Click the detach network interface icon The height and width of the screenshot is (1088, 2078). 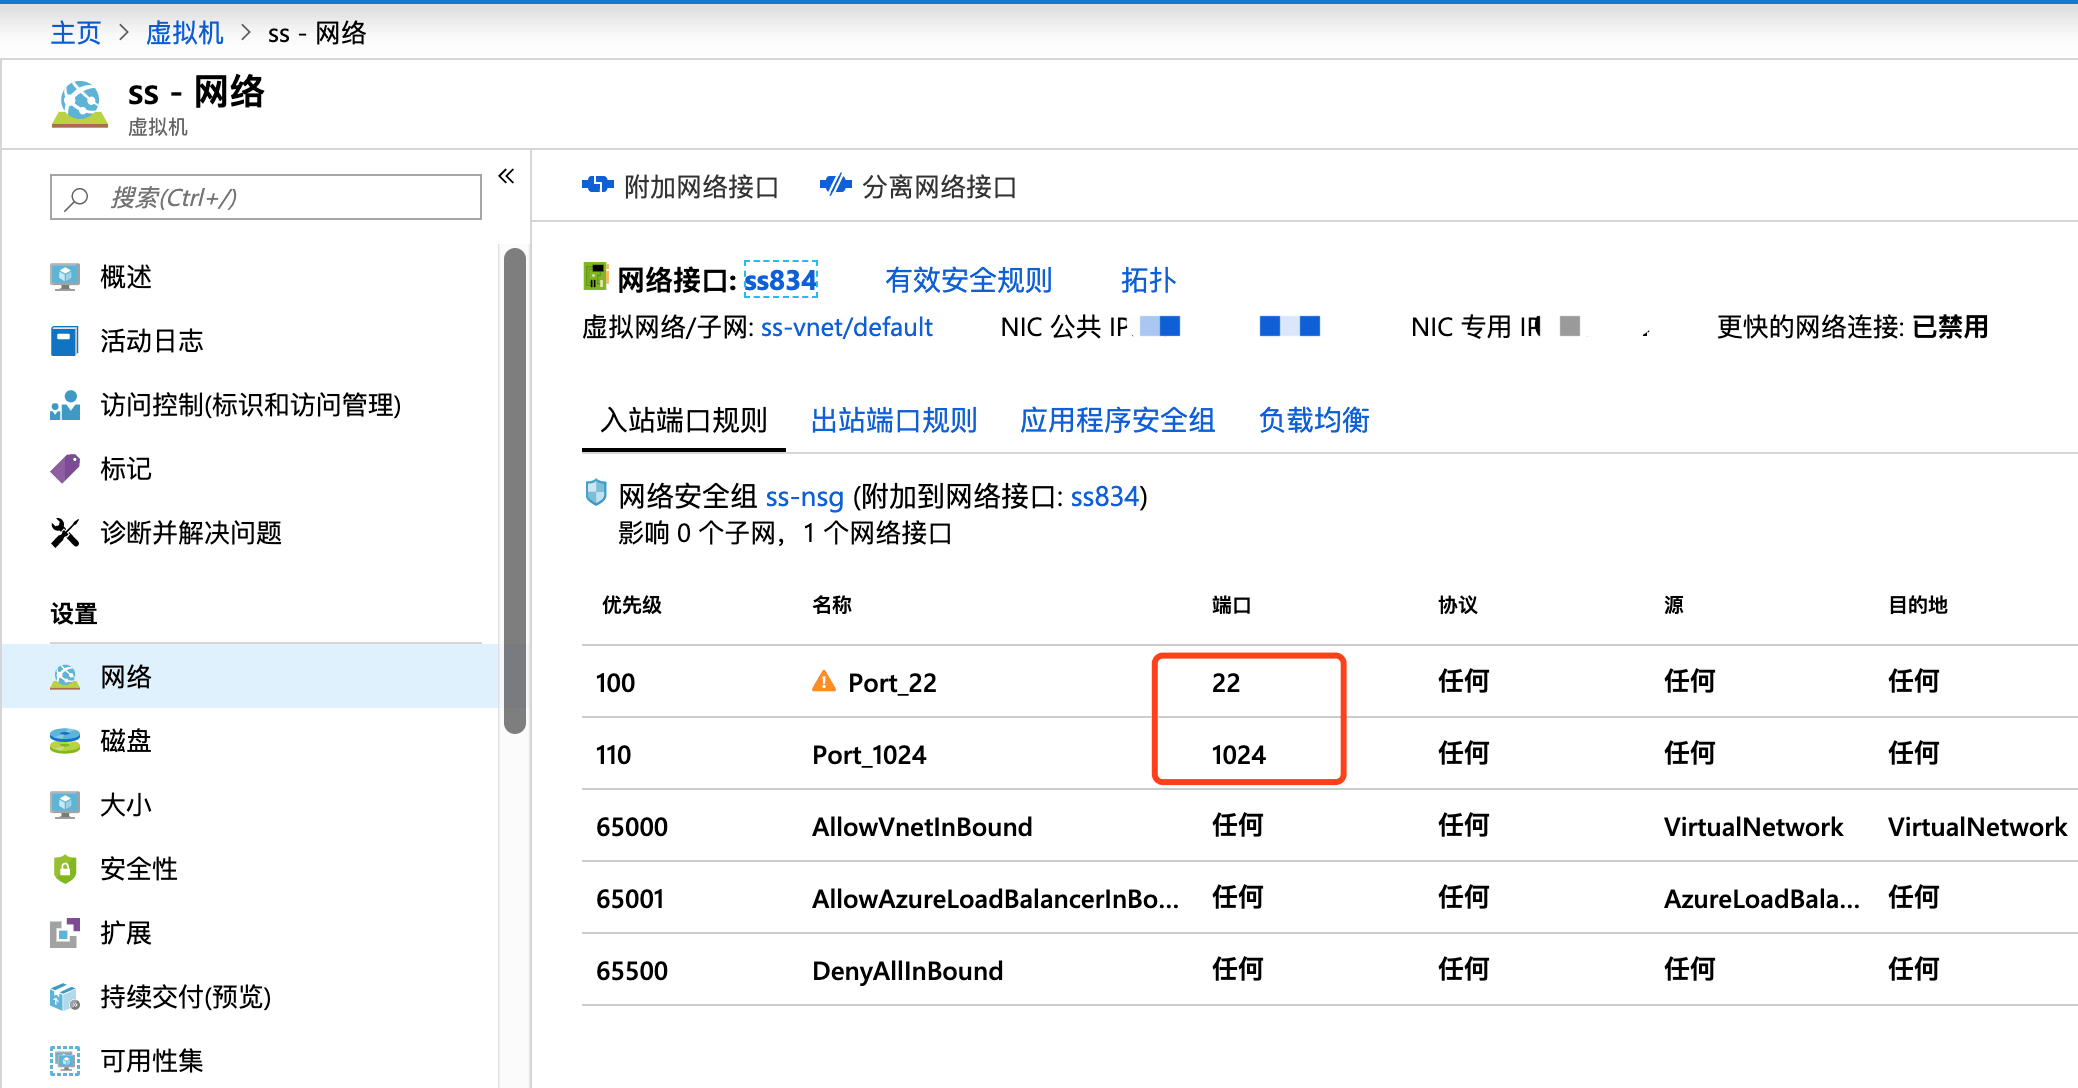(x=835, y=185)
